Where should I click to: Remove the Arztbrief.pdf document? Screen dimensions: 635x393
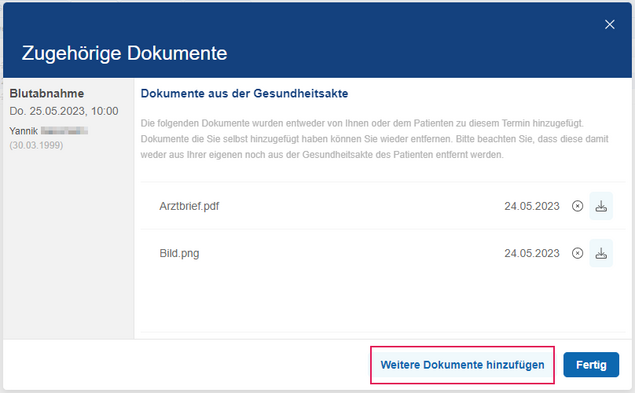tap(577, 206)
